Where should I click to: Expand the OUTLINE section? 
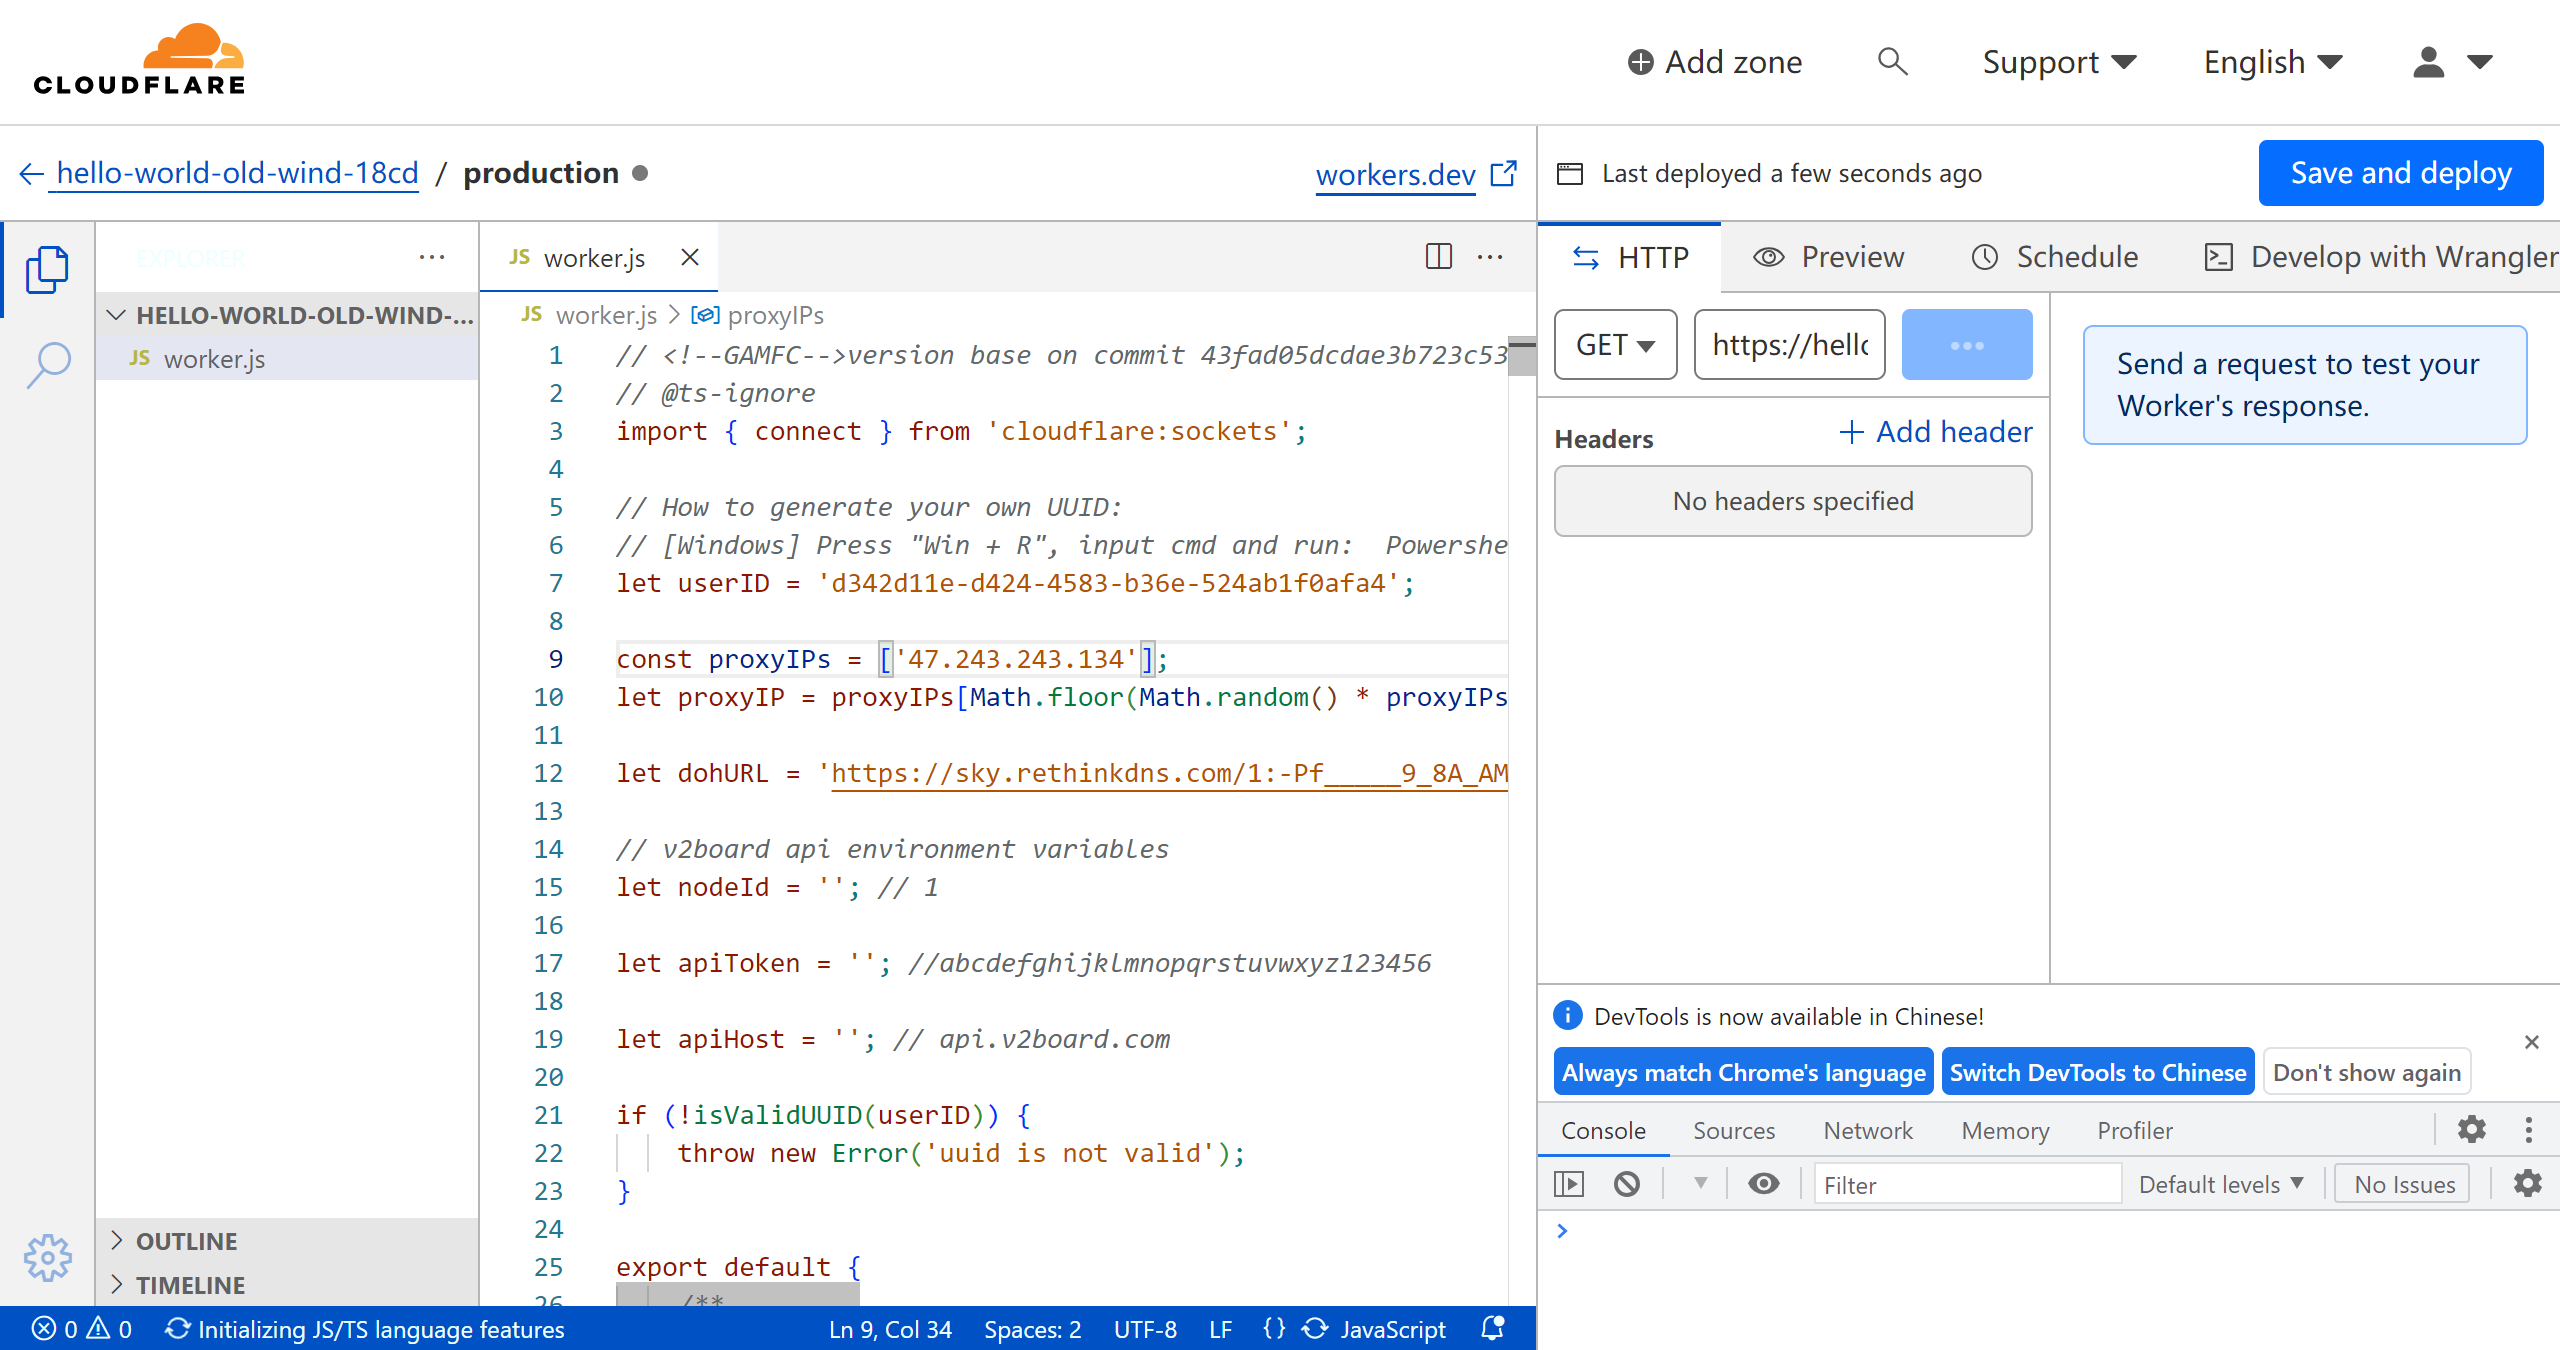pyautogui.click(x=187, y=1241)
